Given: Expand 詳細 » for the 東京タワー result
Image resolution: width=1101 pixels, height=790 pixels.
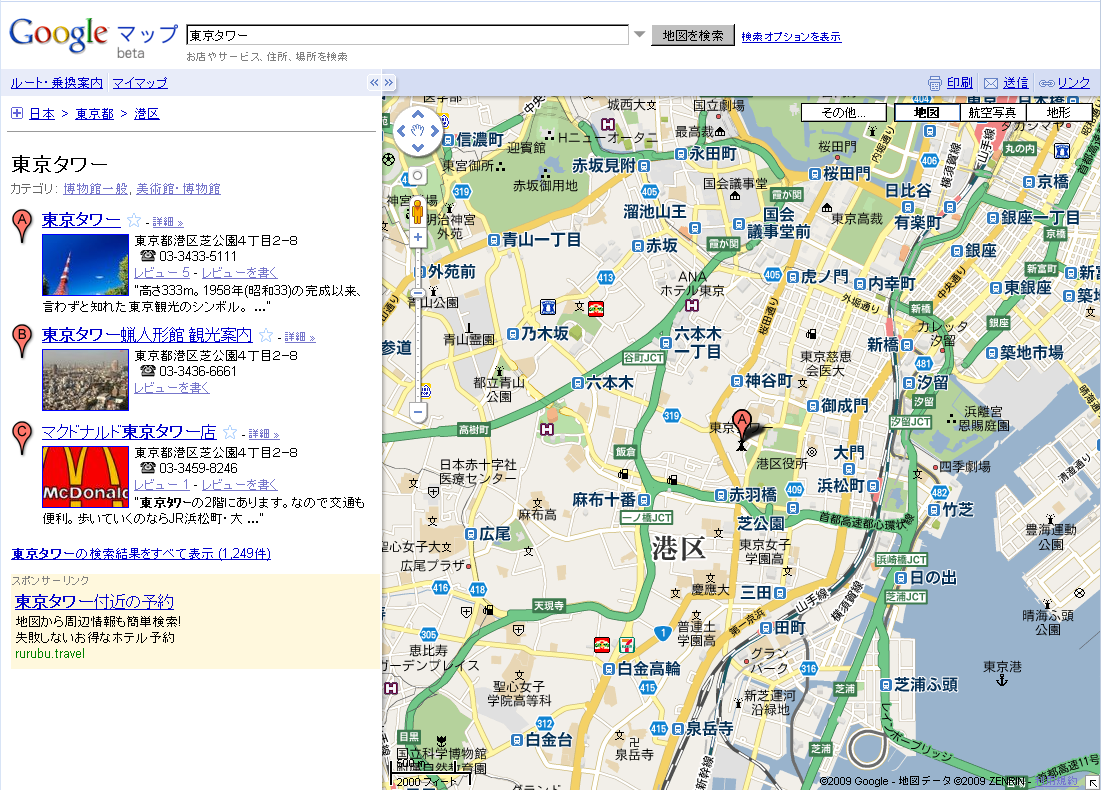Looking at the screenshot, I should pos(168,222).
